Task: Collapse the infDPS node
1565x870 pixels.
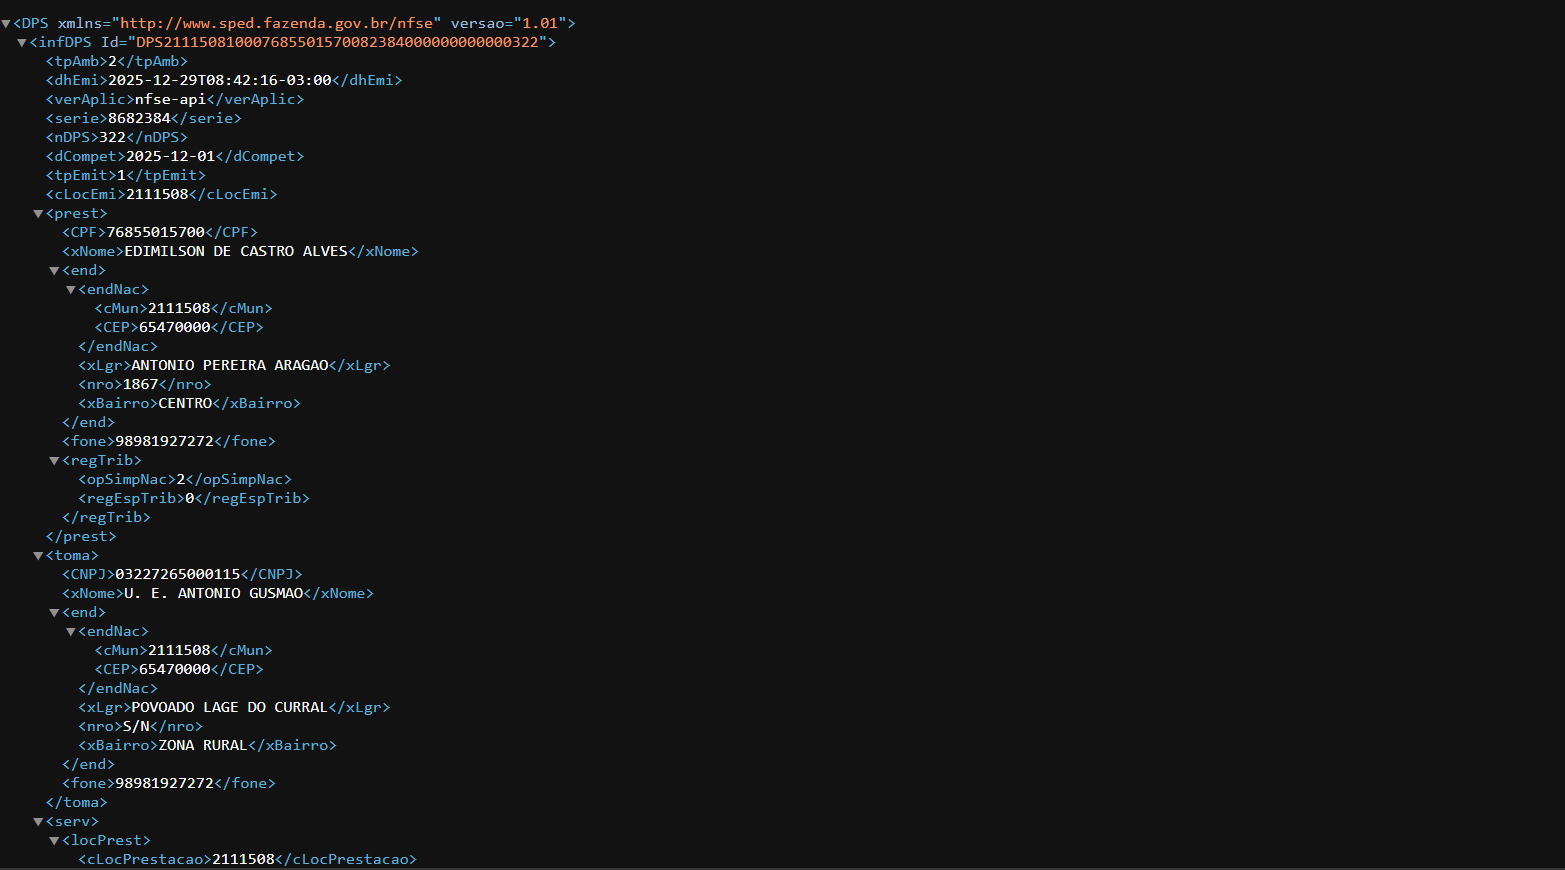Action: [x=22, y=42]
